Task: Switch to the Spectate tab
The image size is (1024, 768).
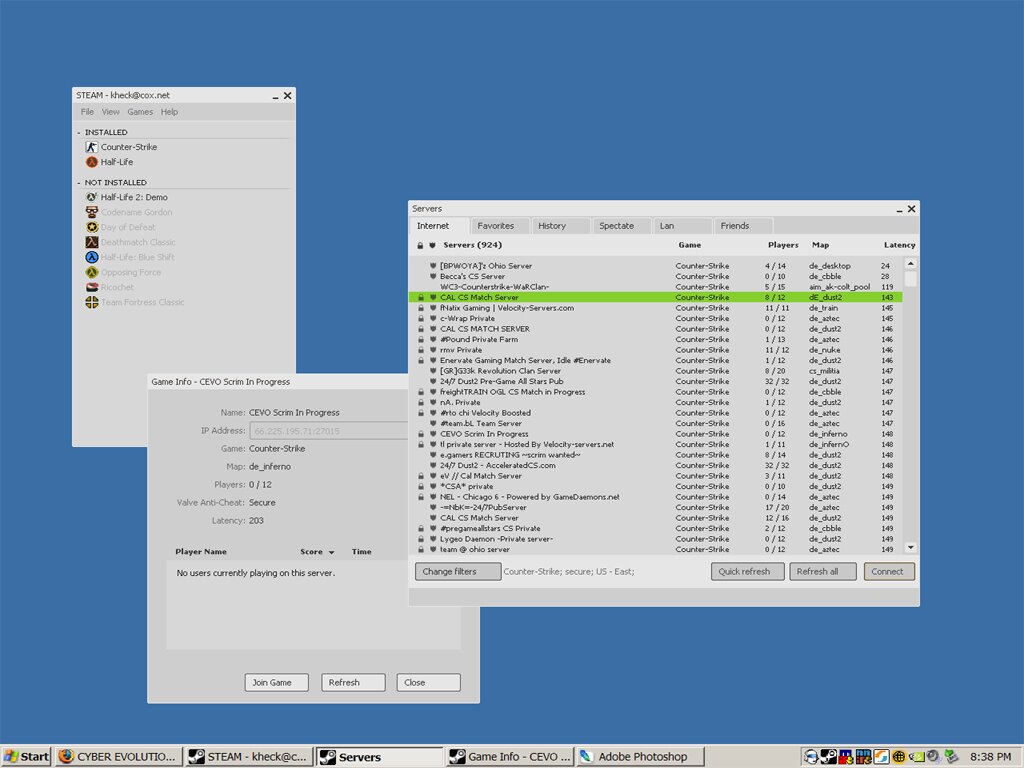Action: (622, 226)
